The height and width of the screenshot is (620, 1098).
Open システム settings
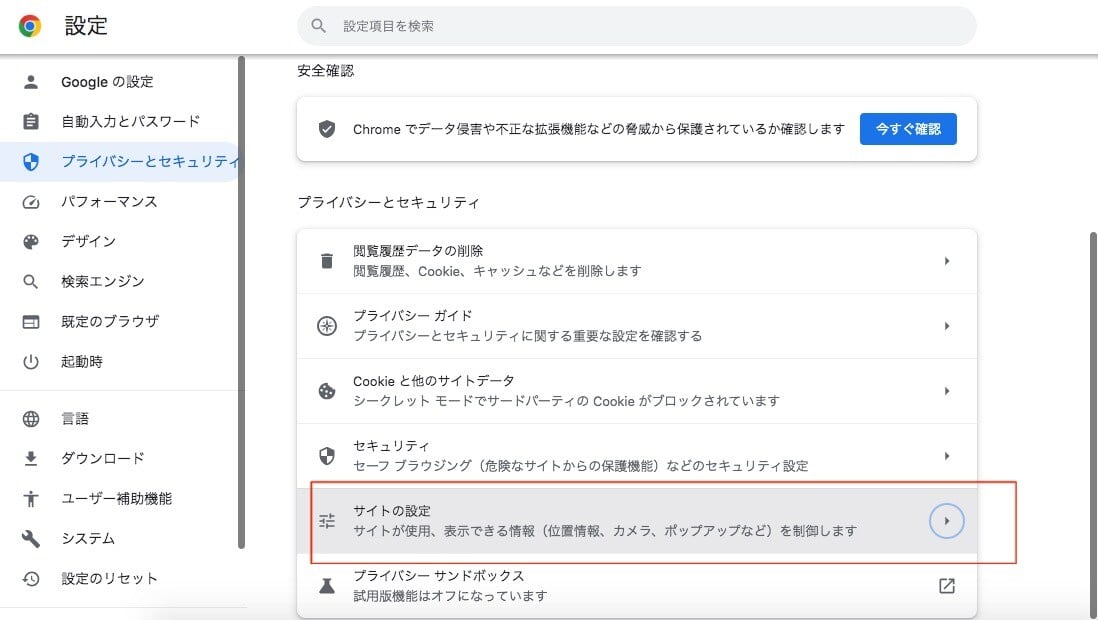coord(88,539)
